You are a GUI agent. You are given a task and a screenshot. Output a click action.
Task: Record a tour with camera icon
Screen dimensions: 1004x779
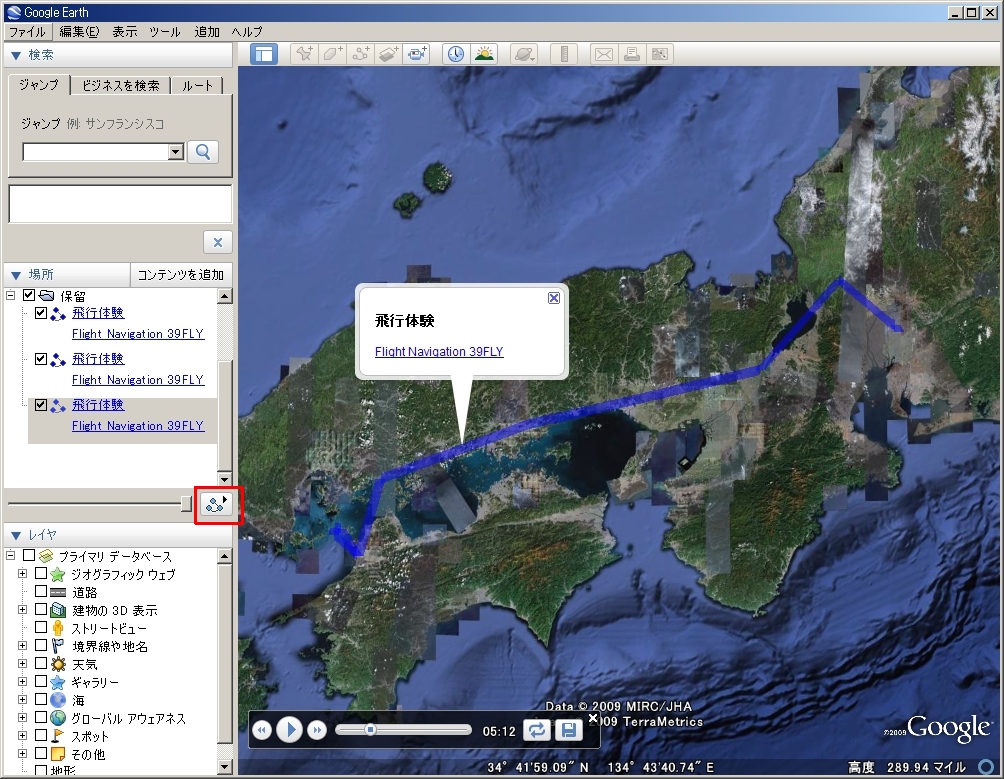click(x=417, y=54)
